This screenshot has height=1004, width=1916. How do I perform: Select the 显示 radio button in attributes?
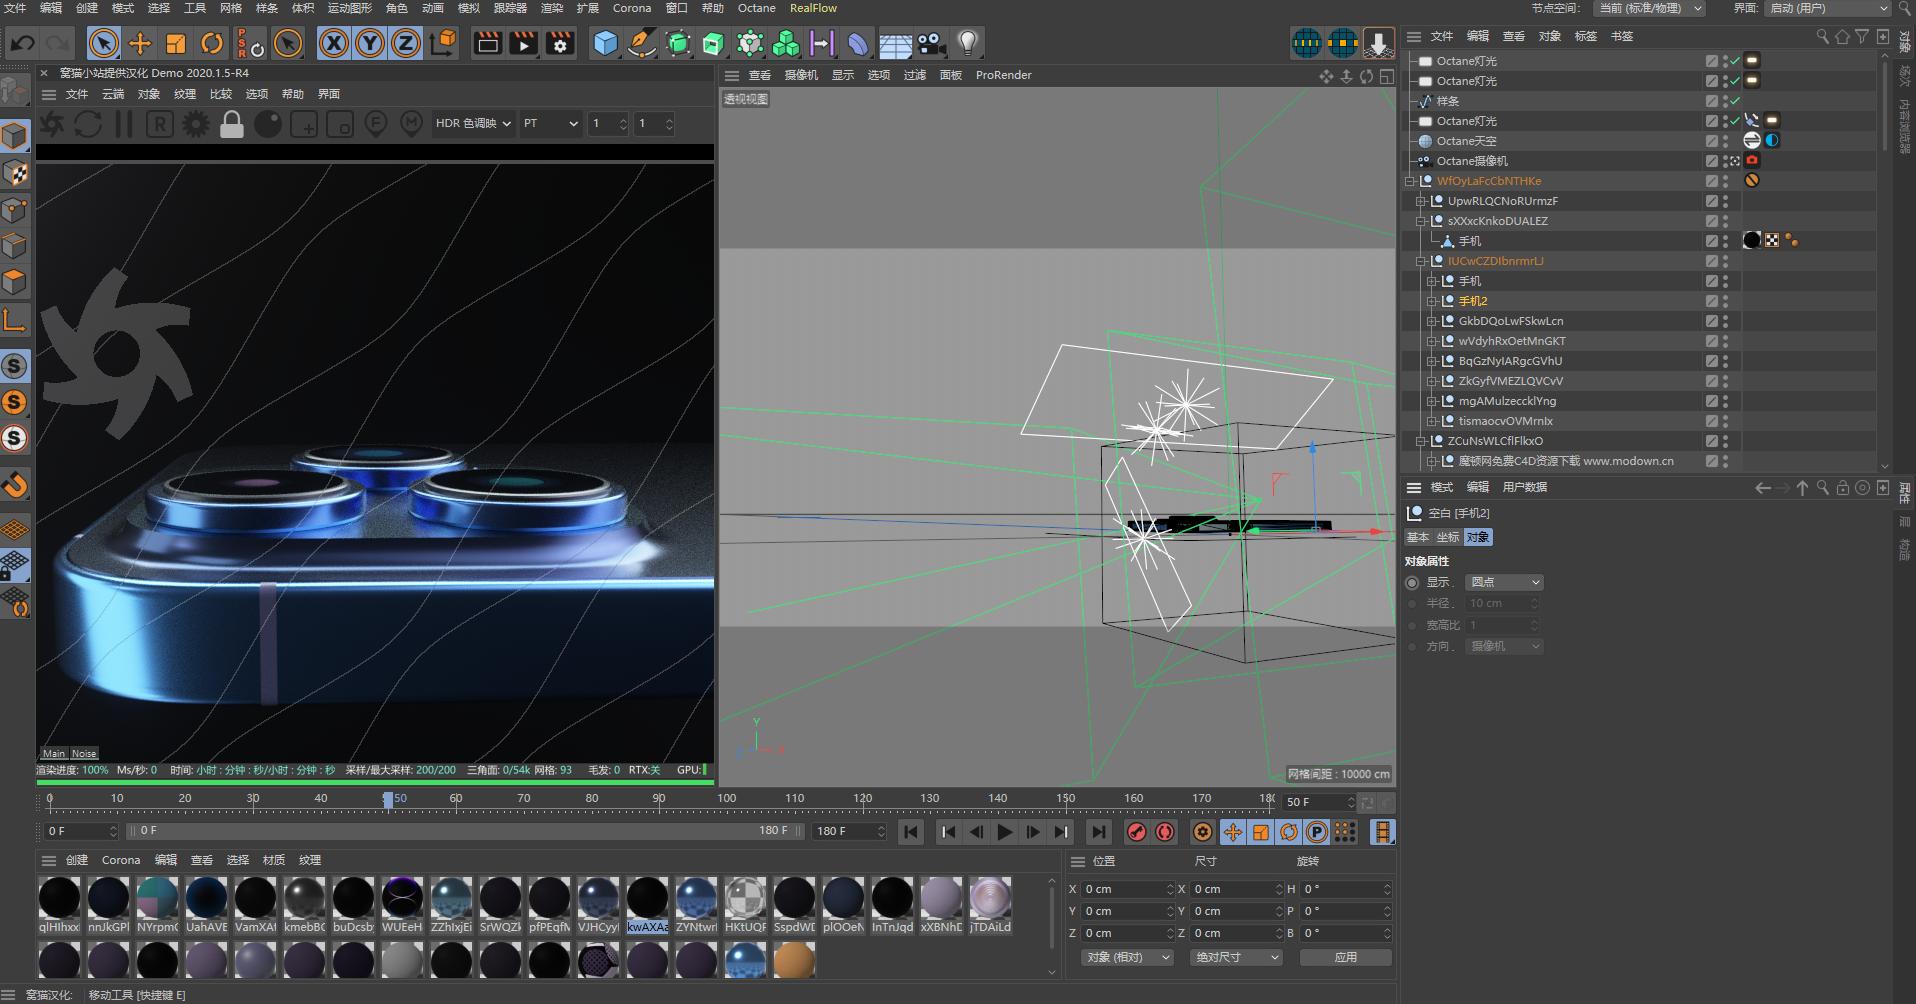[1412, 582]
